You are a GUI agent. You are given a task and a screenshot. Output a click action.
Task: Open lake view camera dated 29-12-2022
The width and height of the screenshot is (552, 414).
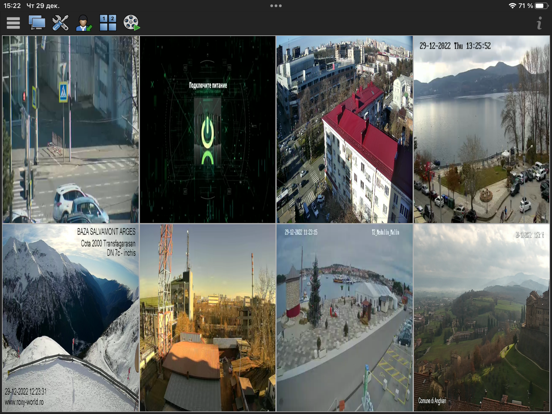click(x=481, y=129)
